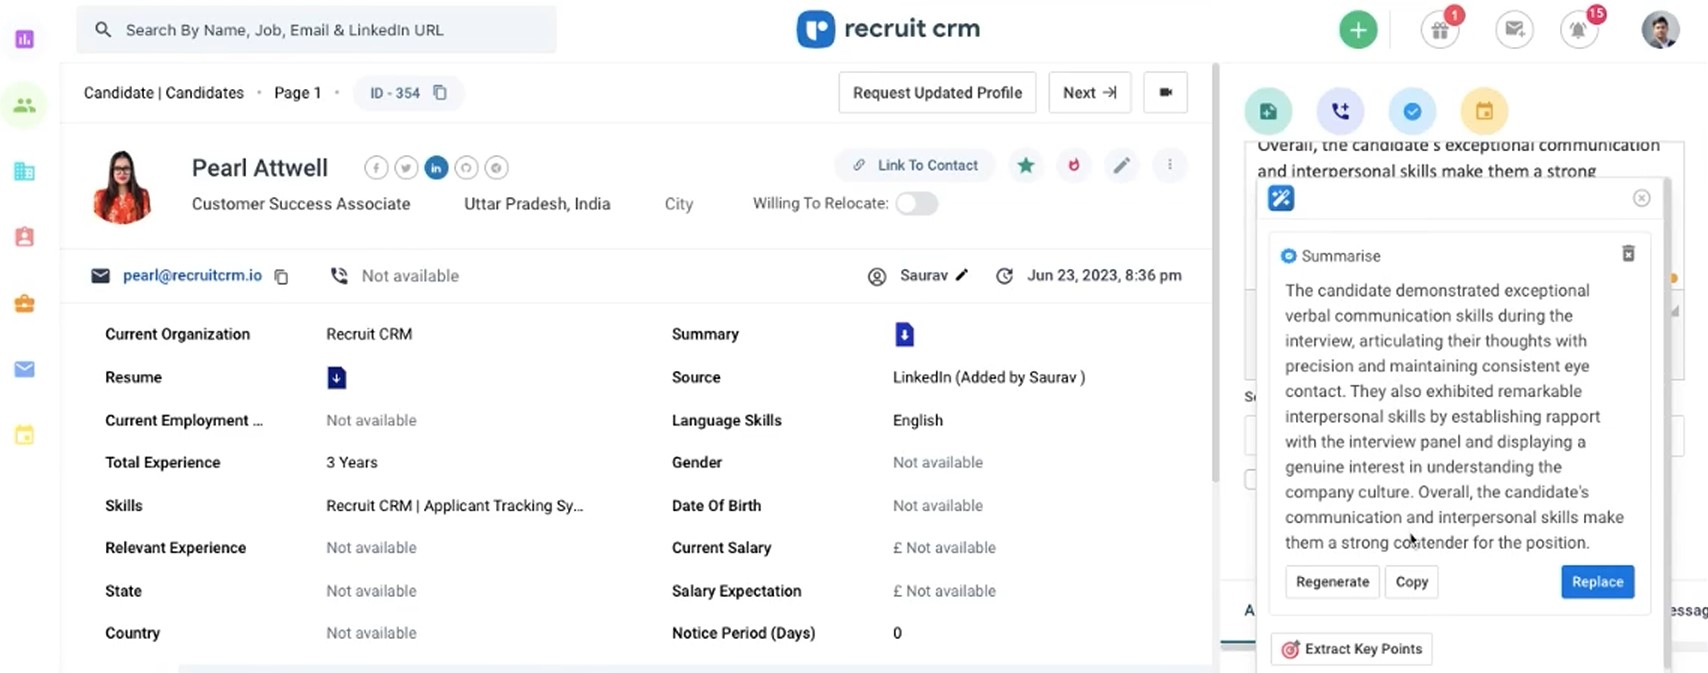
Task: Open the gift icon with one notification
Action: click(1441, 29)
